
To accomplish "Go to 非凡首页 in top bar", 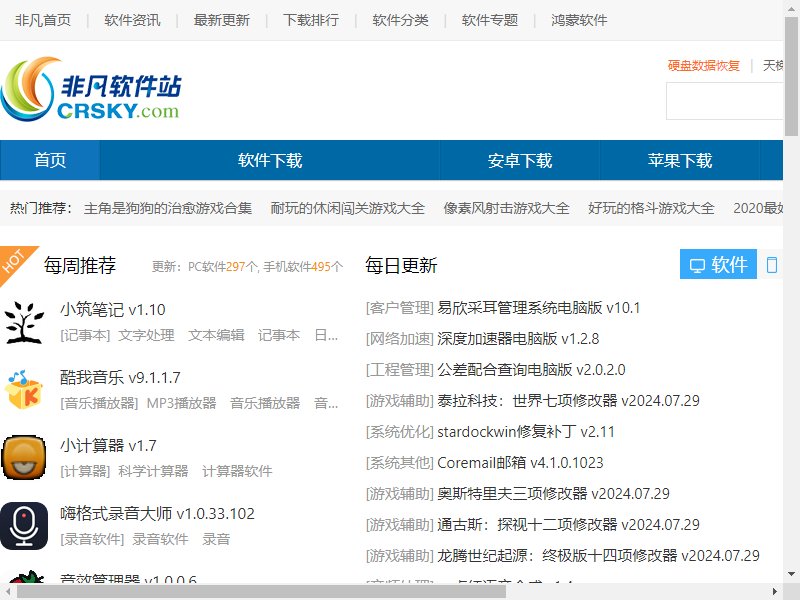I will tap(43, 20).
